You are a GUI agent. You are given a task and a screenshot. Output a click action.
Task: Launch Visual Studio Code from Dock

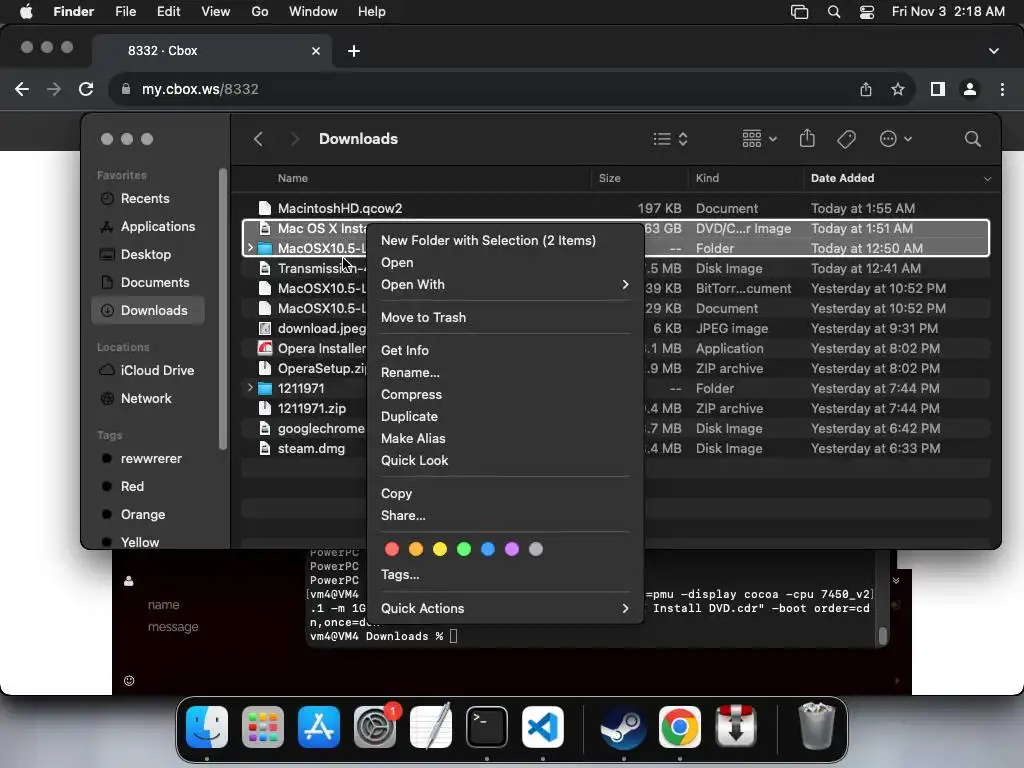543,727
